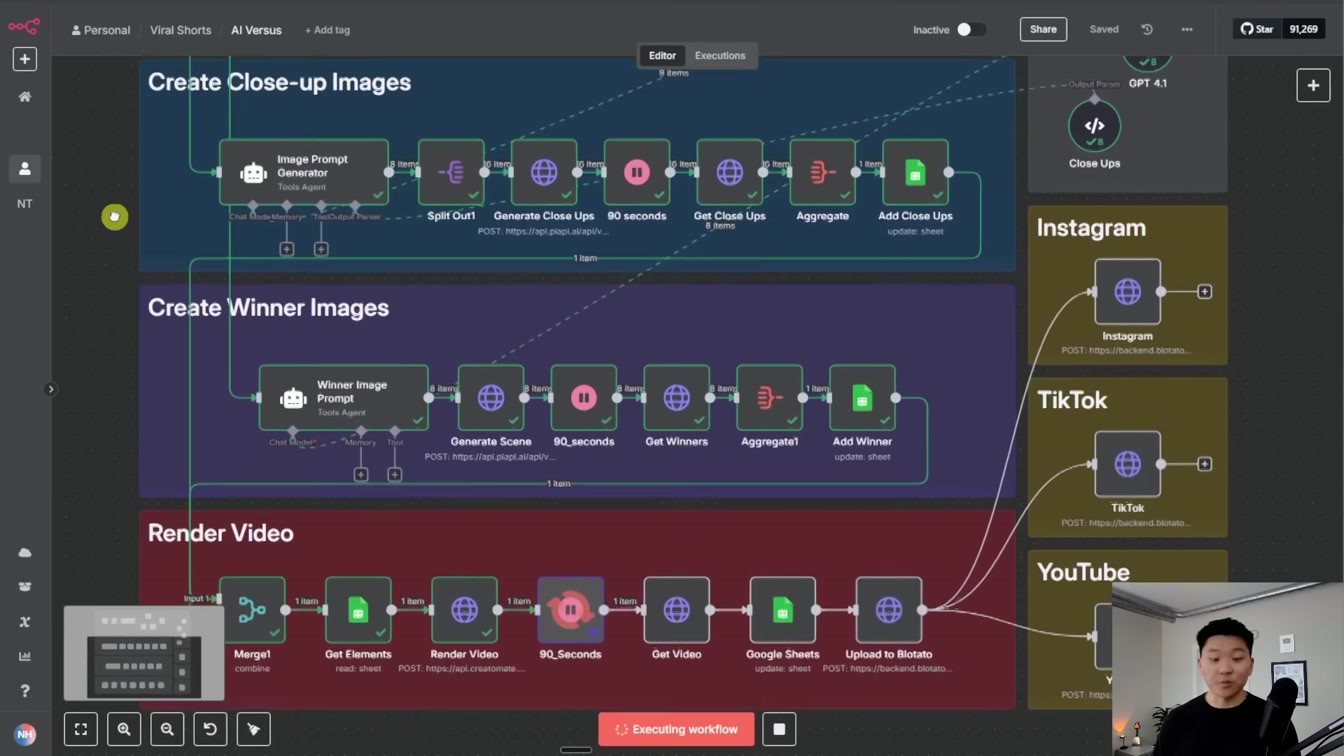
Task: Open the Aggregate node
Action: point(822,172)
